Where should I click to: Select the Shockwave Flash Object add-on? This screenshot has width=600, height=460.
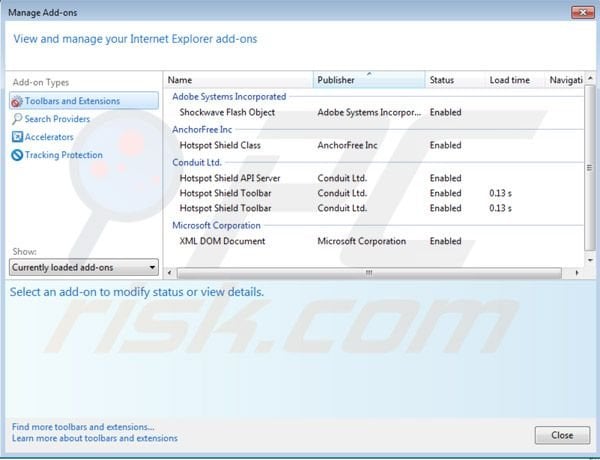click(x=227, y=112)
